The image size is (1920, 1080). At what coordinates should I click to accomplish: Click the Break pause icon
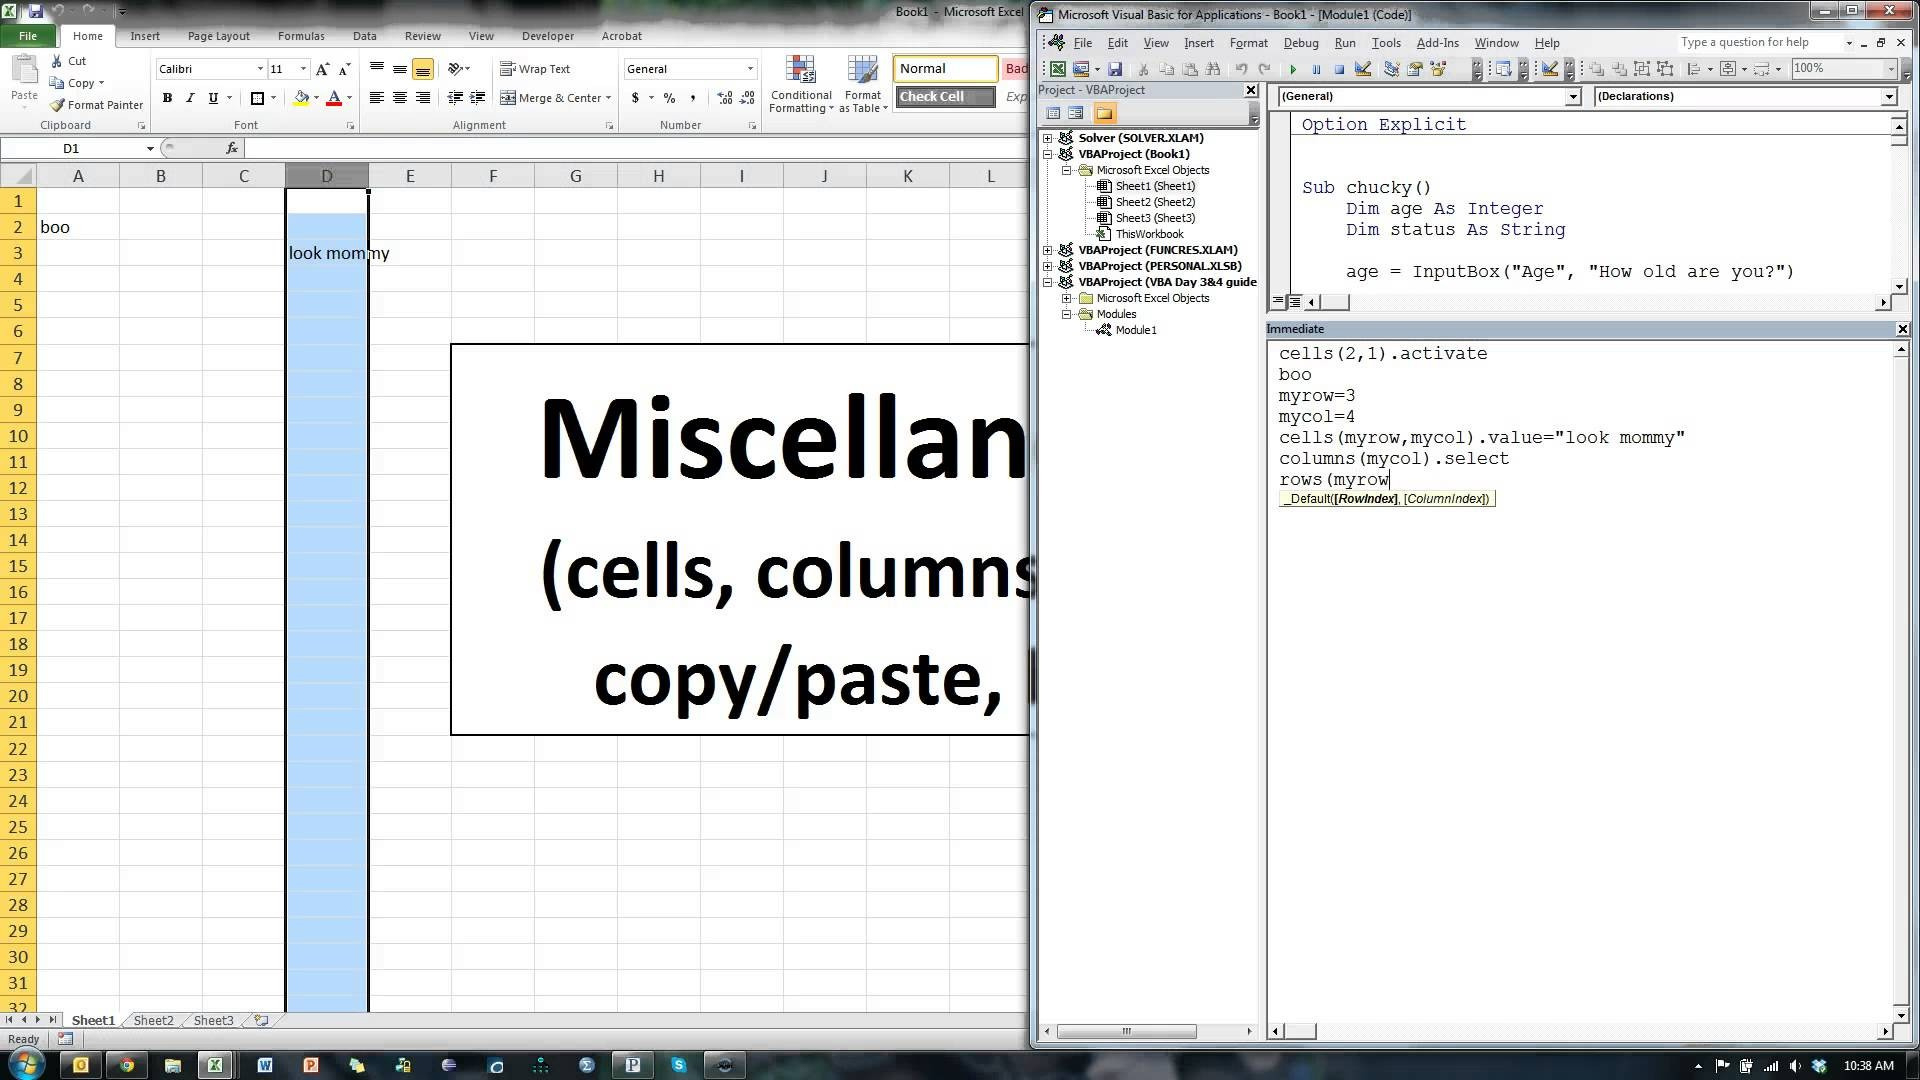(x=1316, y=69)
